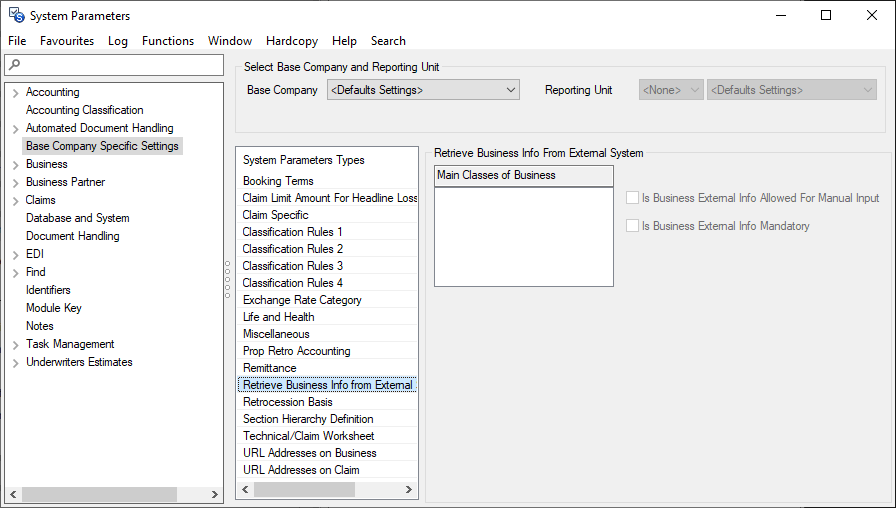Expand the Accounting tree node
This screenshot has width=896, height=508.
(15, 93)
